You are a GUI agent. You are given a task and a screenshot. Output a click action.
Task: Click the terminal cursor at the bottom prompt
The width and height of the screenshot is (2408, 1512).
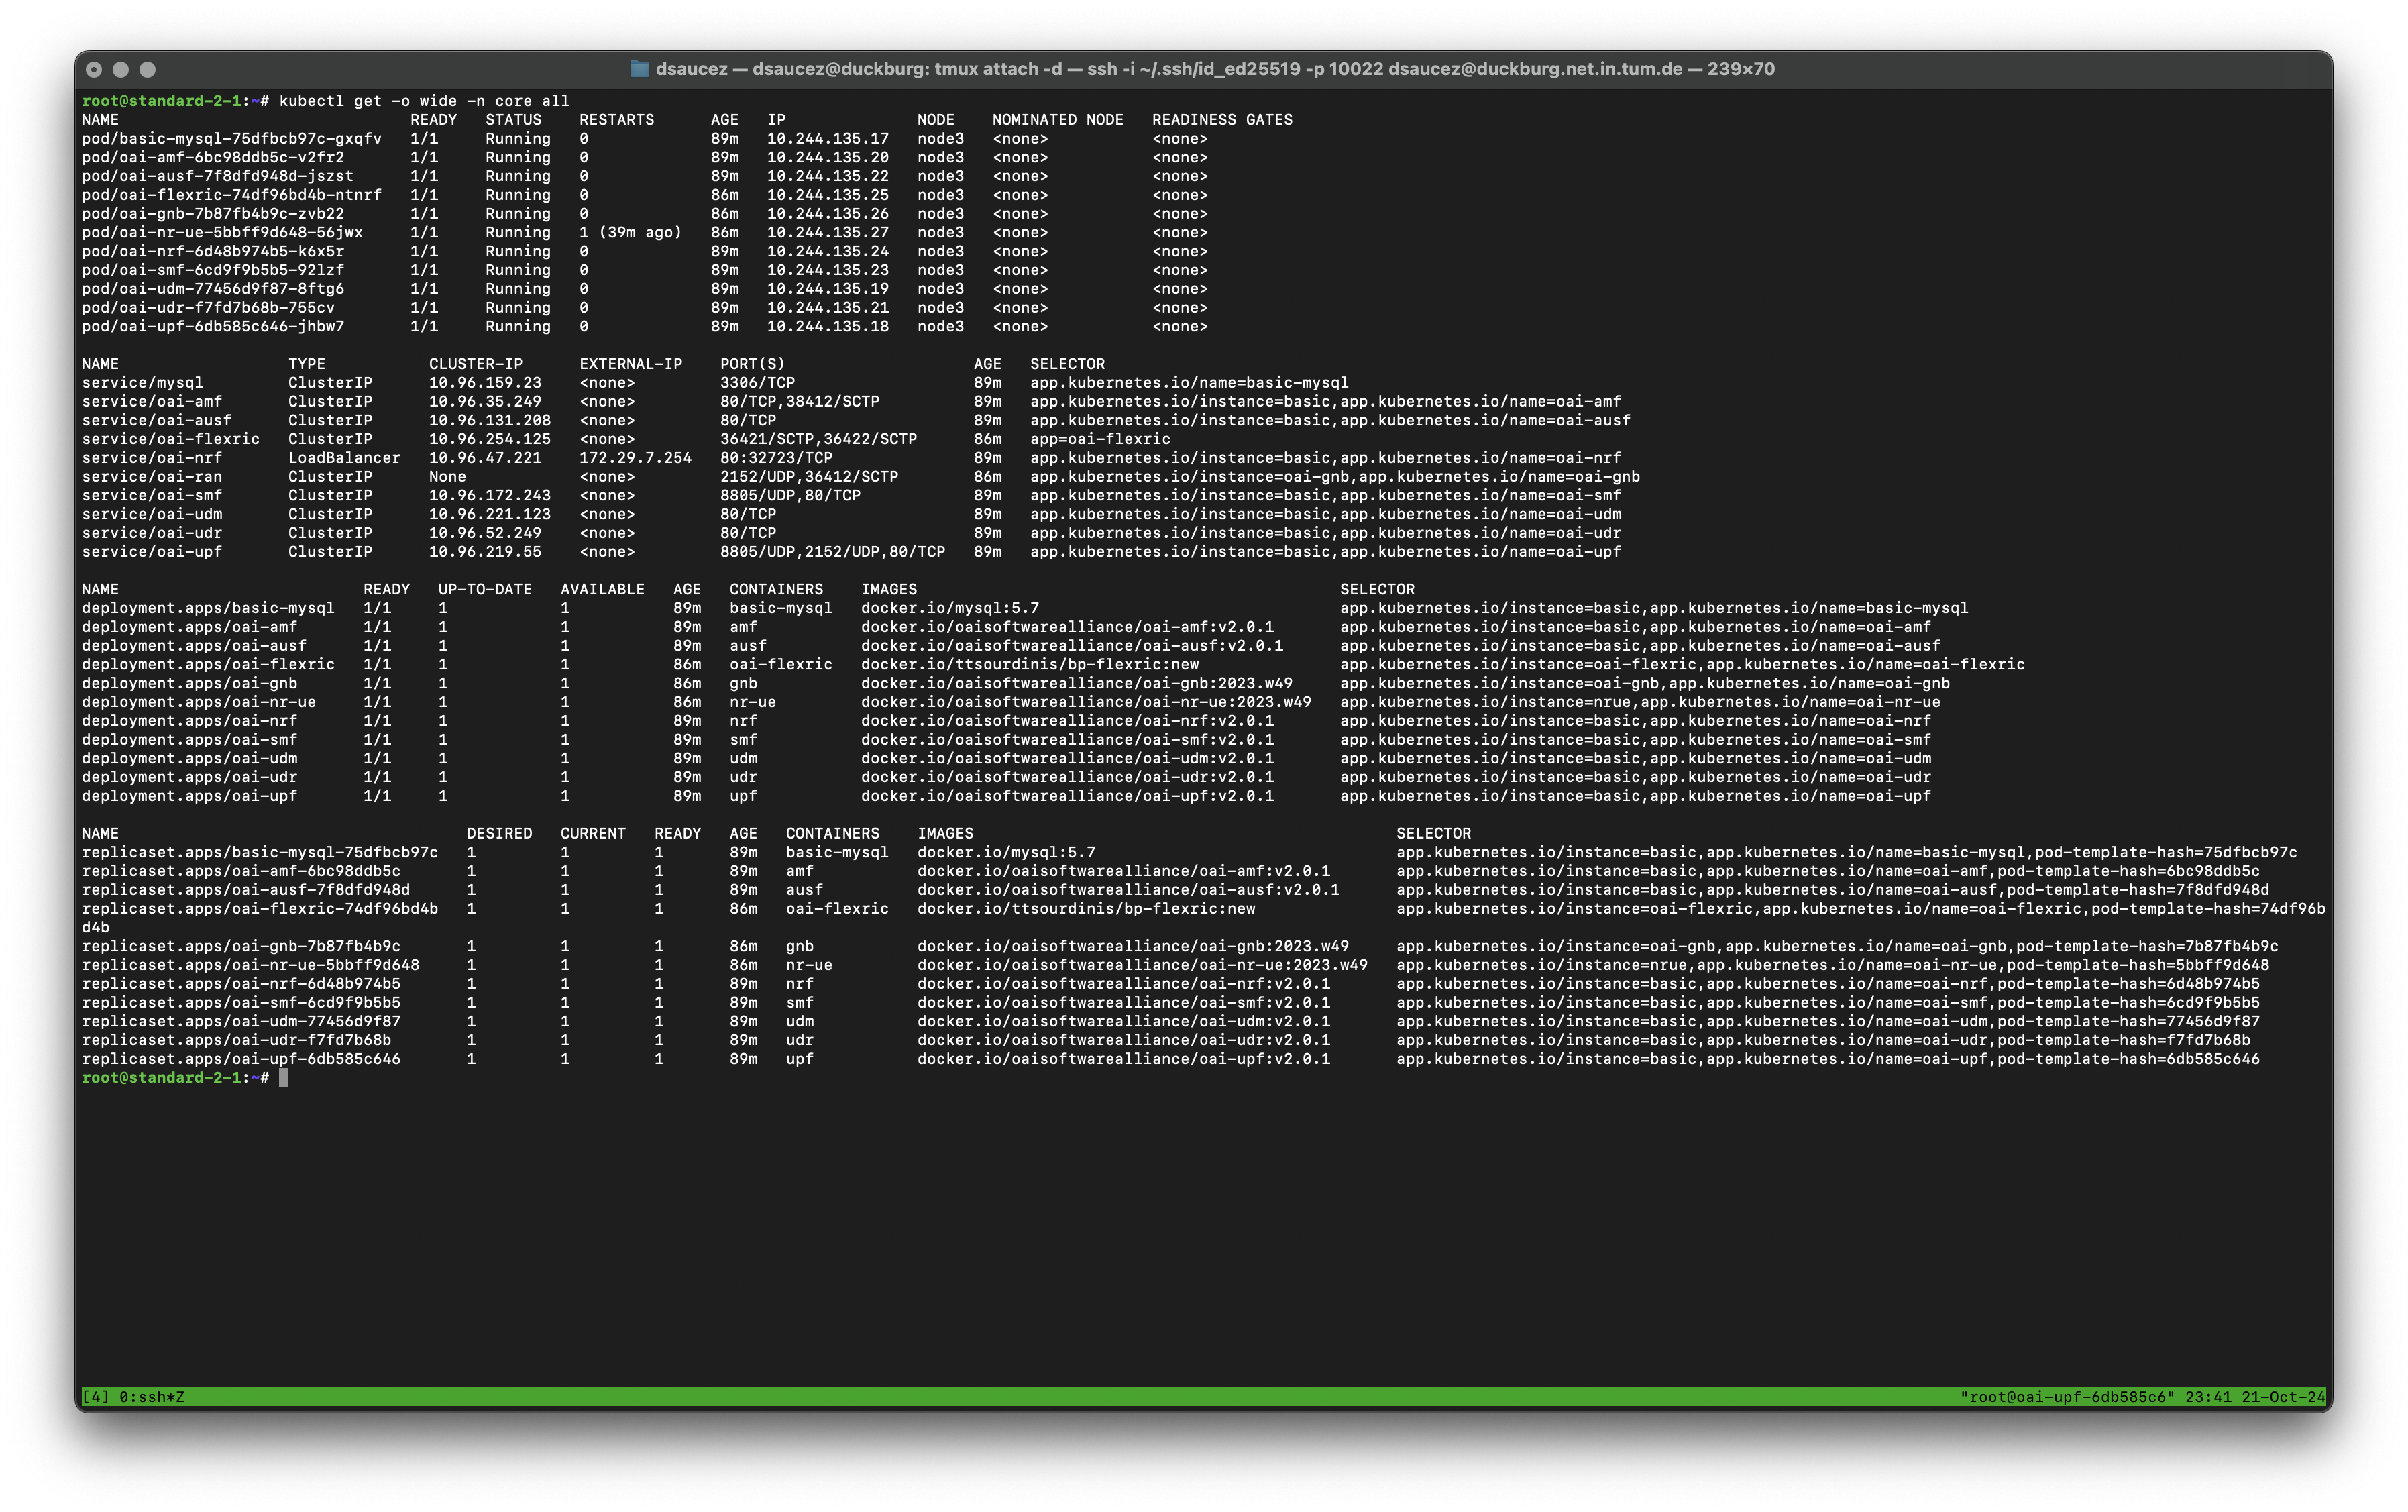click(284, 1077)
